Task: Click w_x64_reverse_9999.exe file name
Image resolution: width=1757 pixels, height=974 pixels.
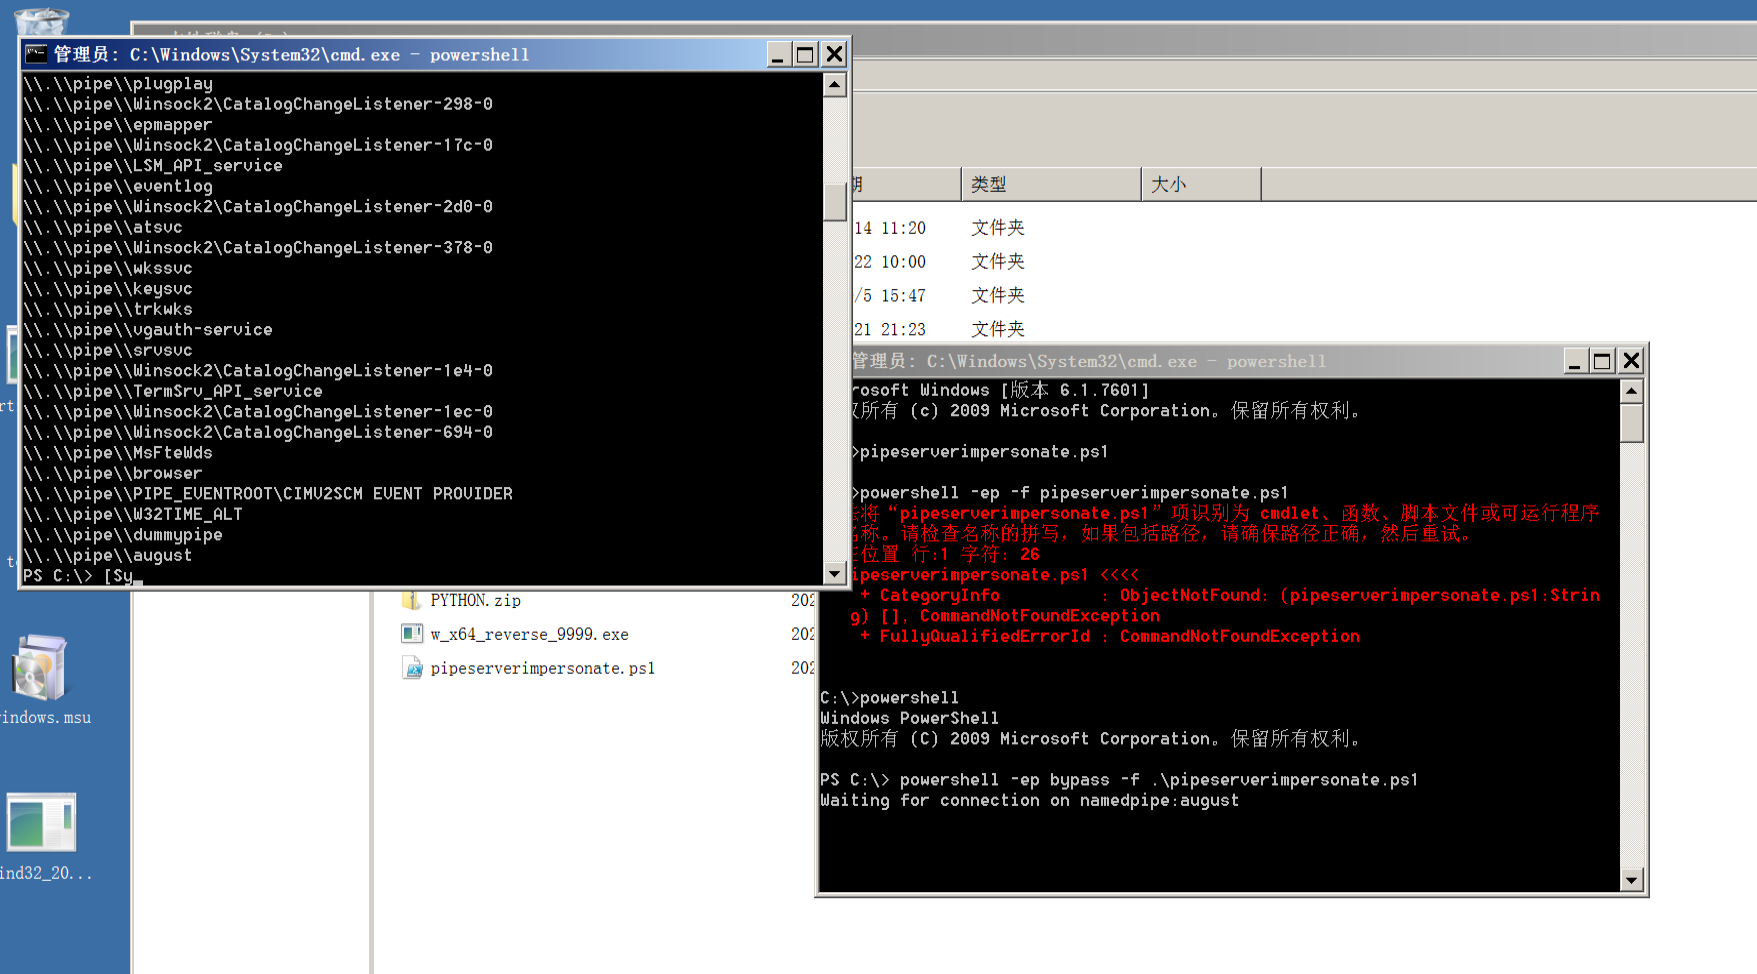Action: (529, 634)
